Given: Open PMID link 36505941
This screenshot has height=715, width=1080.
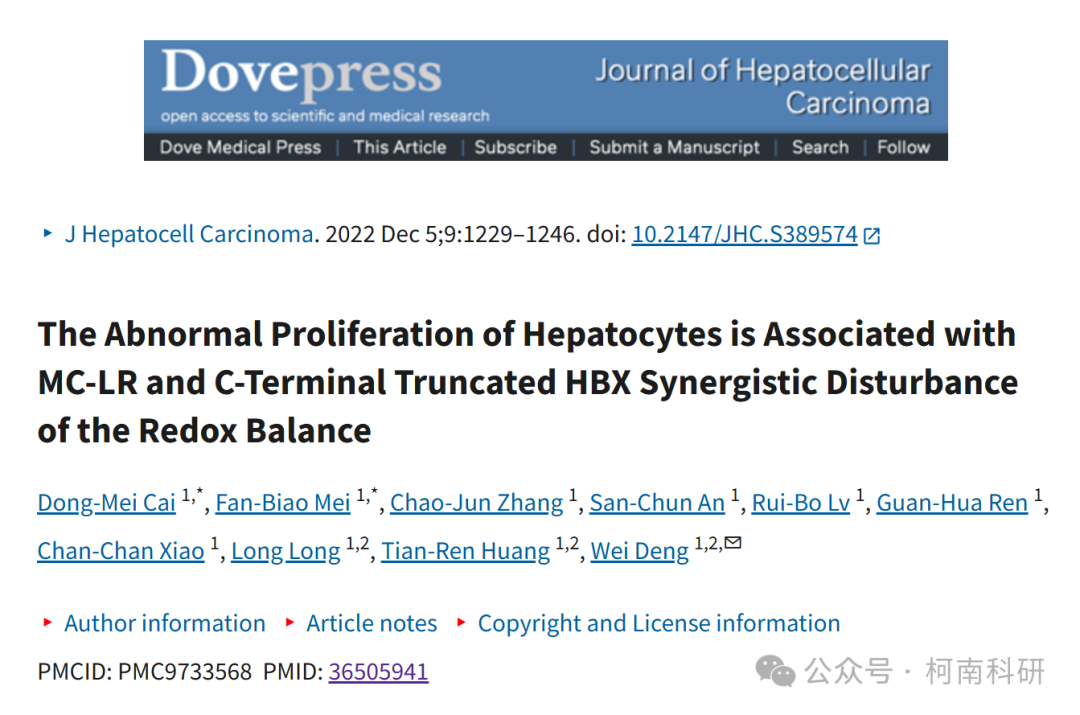Looking at the screenshot, I should 378,672.
